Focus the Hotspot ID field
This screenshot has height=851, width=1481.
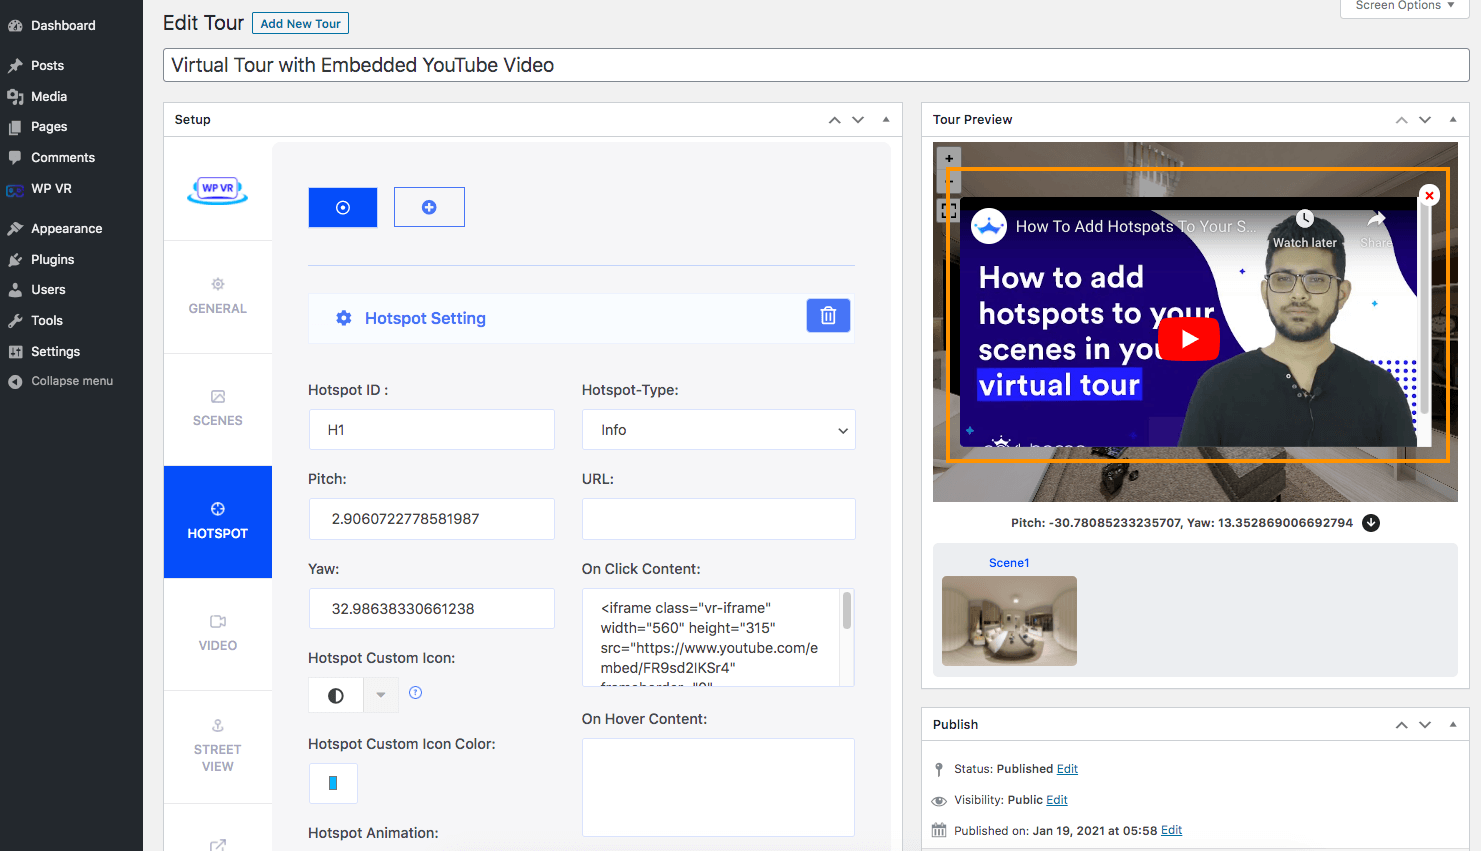point(431,430)
